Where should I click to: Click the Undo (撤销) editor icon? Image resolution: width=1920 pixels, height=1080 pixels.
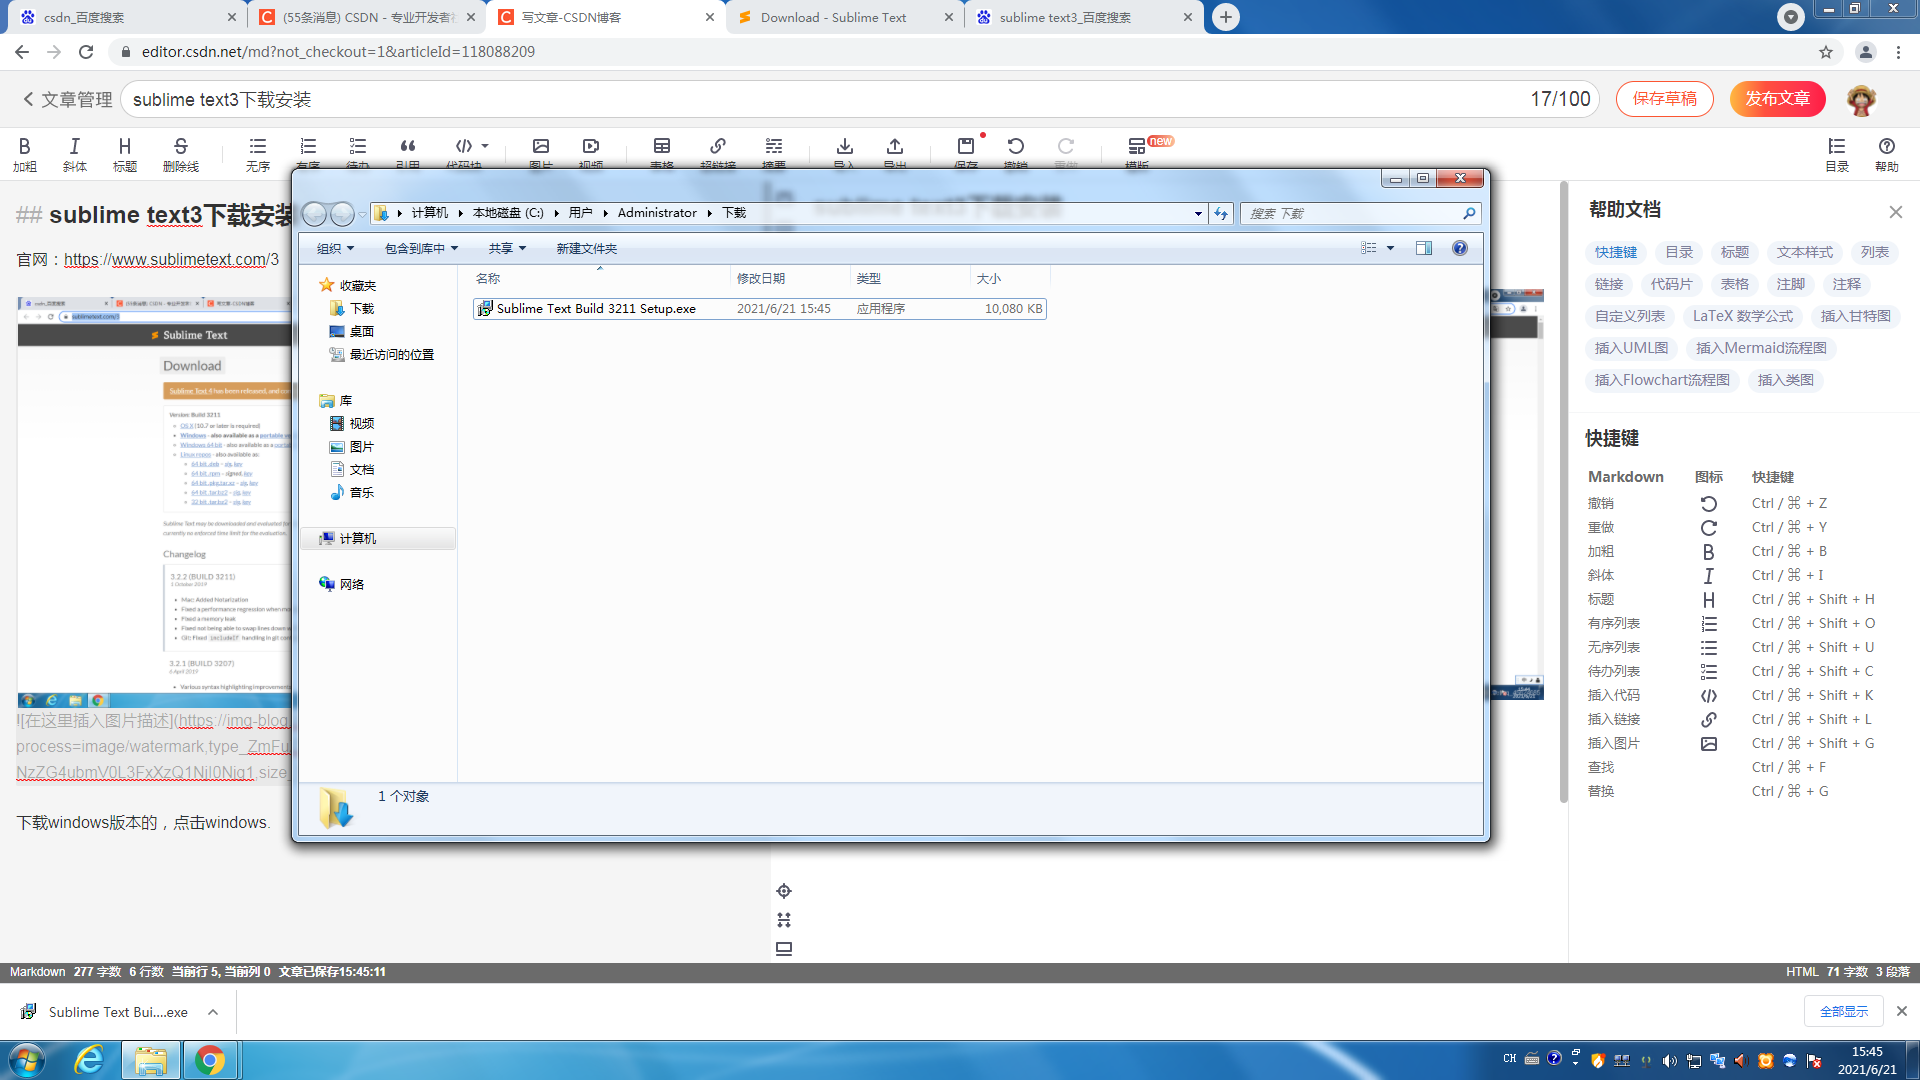(1015, 148)
